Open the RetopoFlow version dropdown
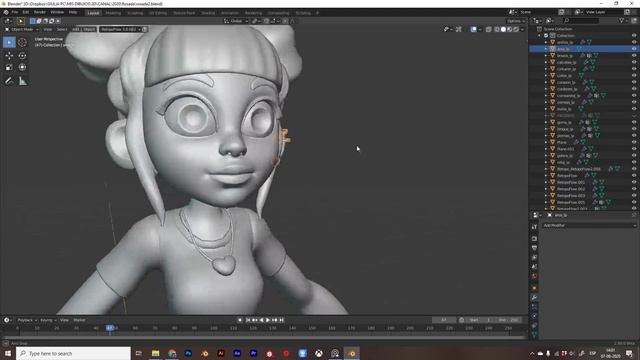Screen dimensions: 640x360 [120, 29]
